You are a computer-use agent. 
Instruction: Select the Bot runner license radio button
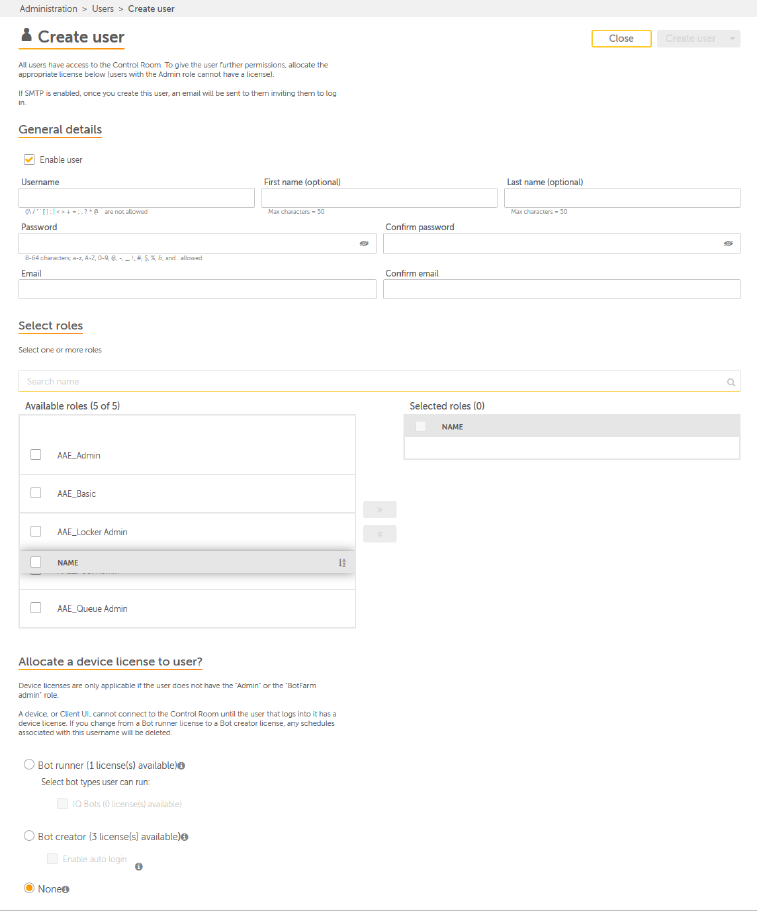click(x=29, y=765)
